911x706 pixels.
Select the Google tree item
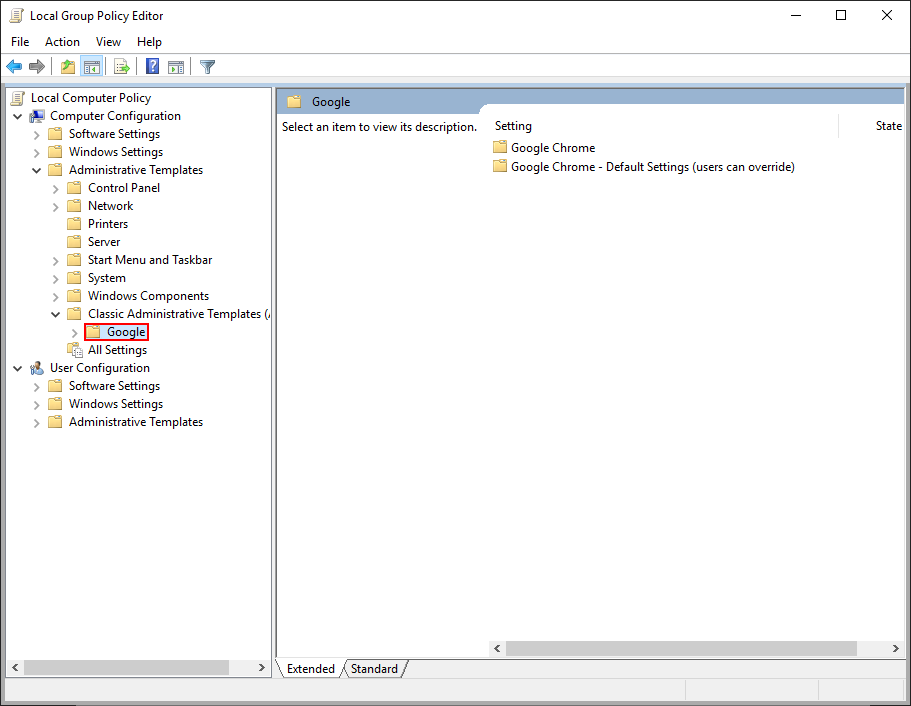126,332
